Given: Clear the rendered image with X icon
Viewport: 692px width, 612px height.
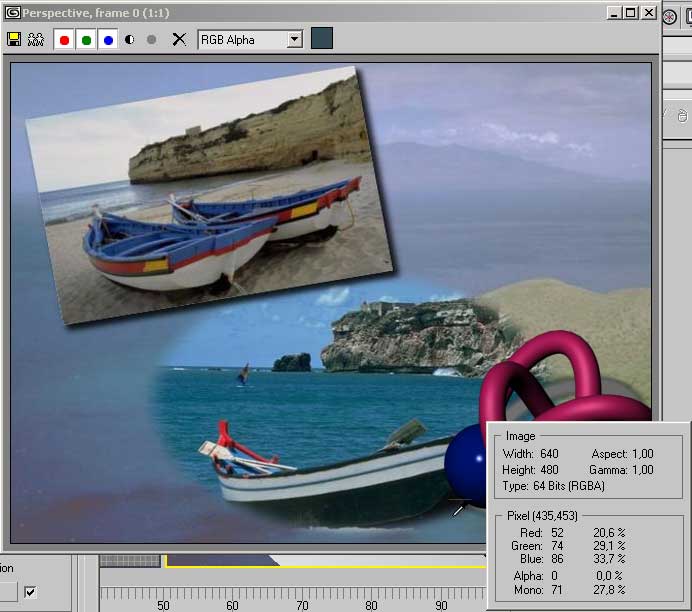Looking at the screenshot, I should (179, 40).
